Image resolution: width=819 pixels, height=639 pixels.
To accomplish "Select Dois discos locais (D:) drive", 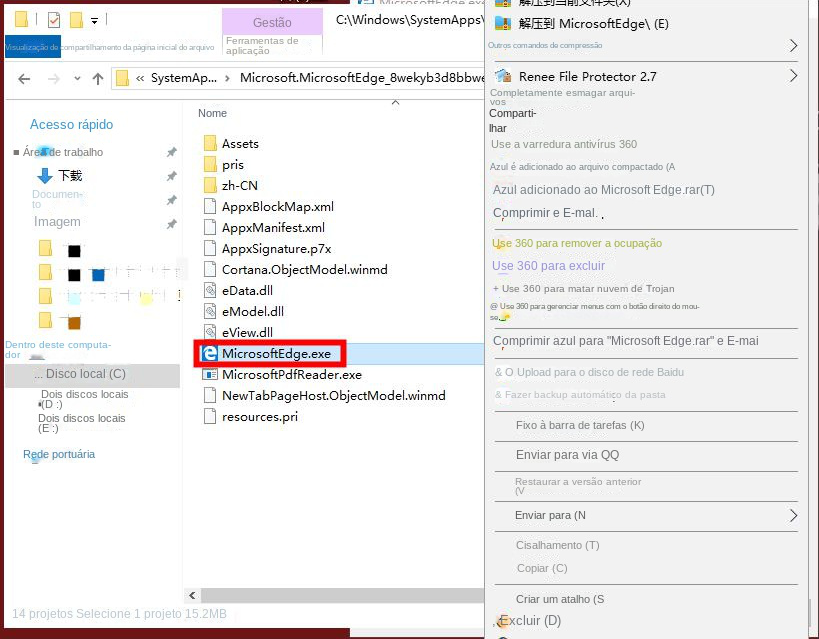I will click(x=84, y=399).
